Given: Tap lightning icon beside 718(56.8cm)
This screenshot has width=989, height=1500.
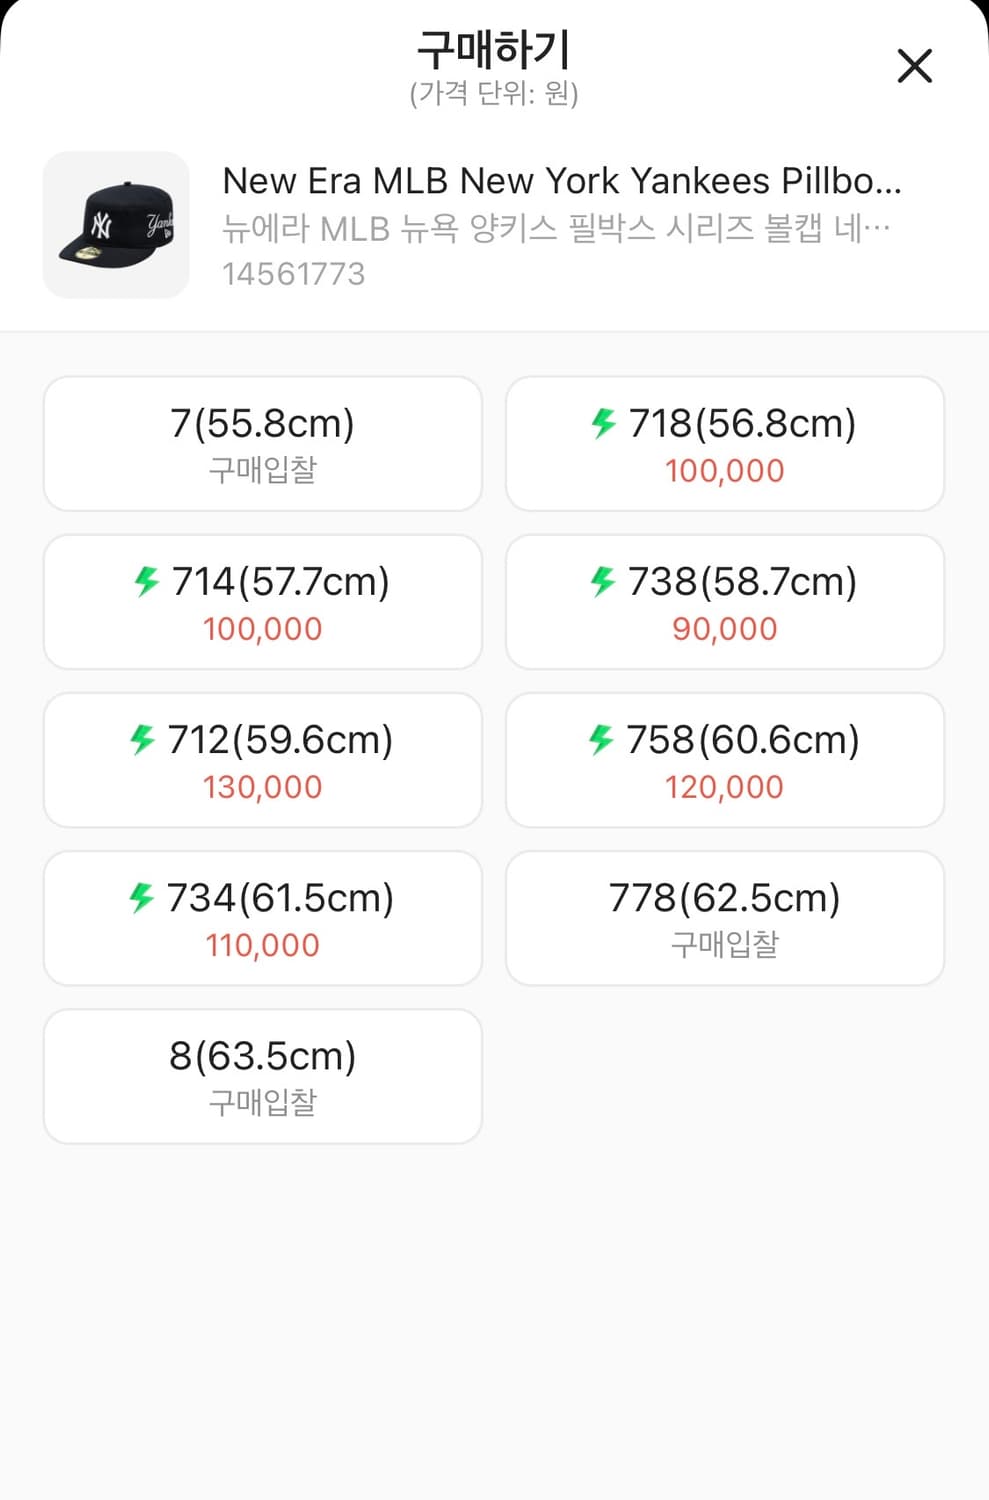Looking at the screenshot, I should (603, 423).
